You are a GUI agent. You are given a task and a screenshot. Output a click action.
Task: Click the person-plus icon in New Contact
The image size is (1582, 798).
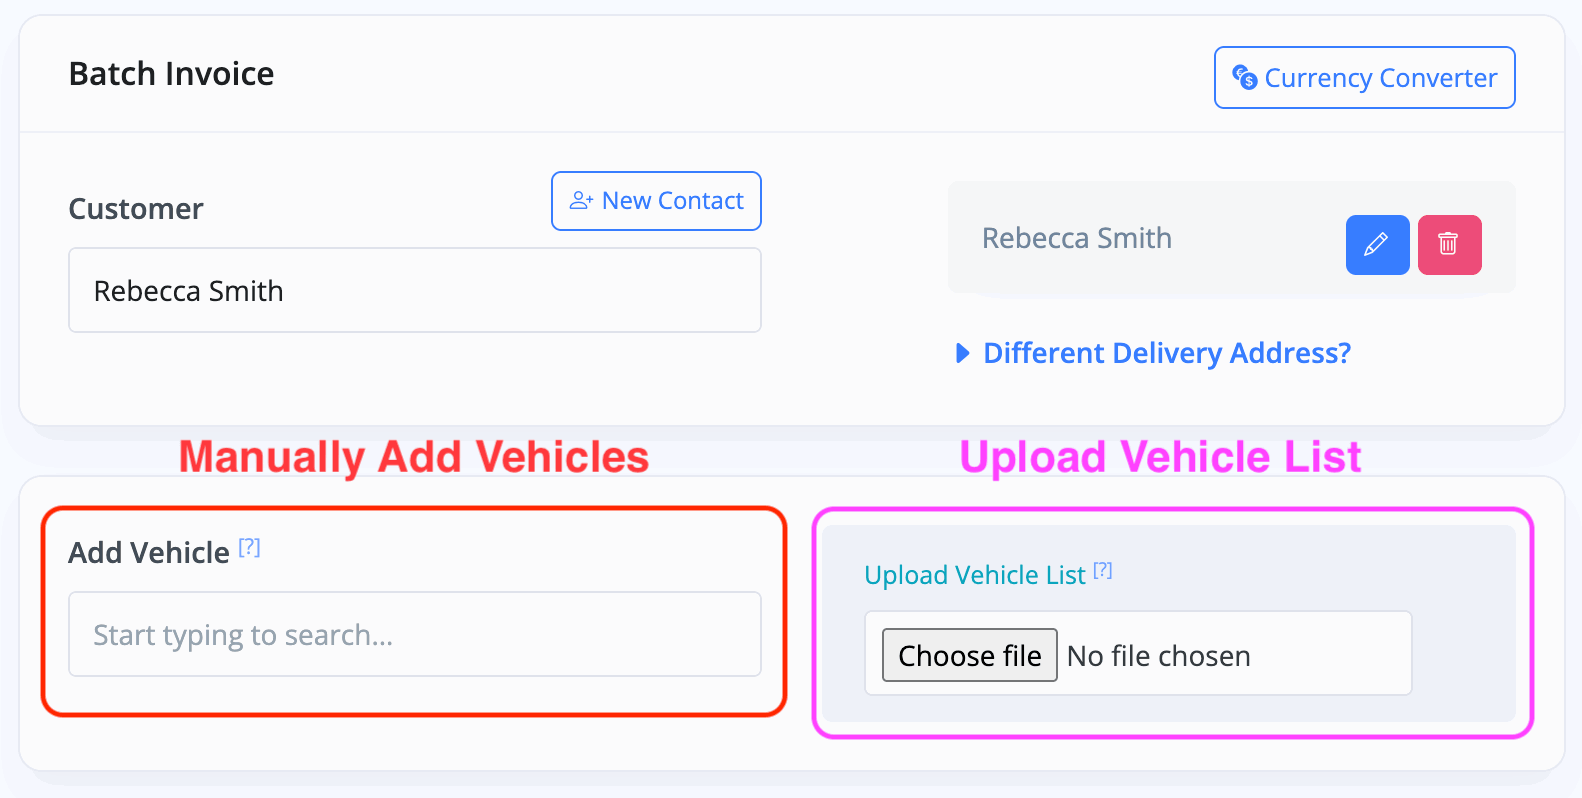point(581,201)
